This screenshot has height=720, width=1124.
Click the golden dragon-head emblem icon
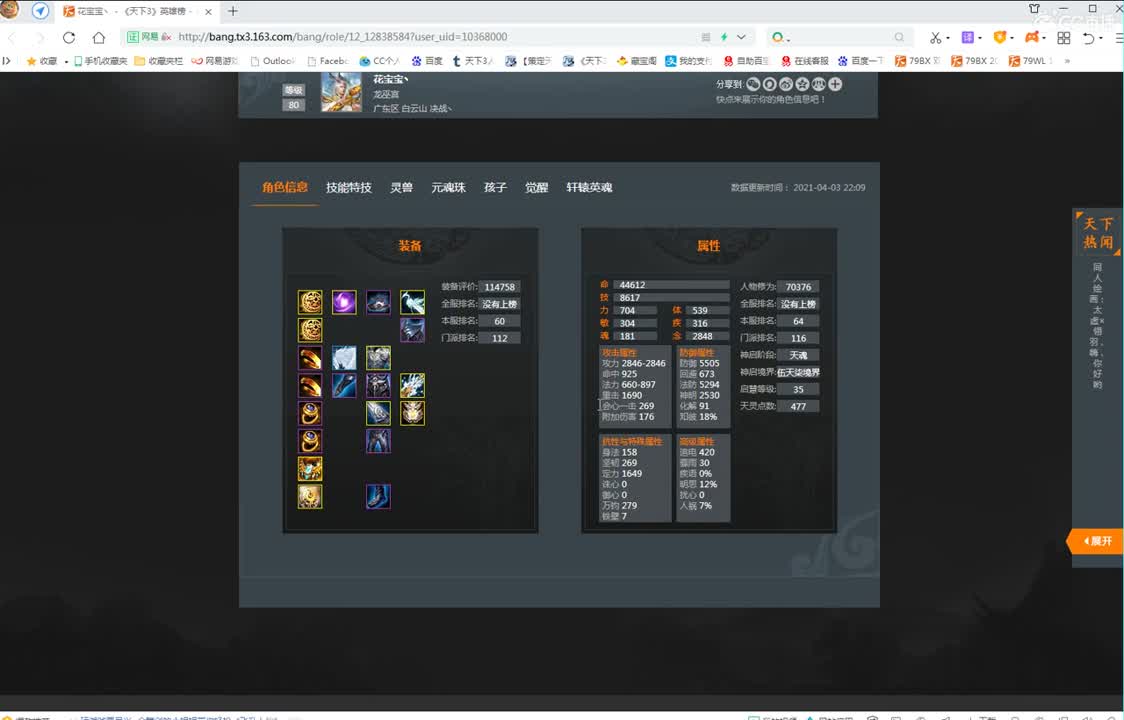point(412,413)
